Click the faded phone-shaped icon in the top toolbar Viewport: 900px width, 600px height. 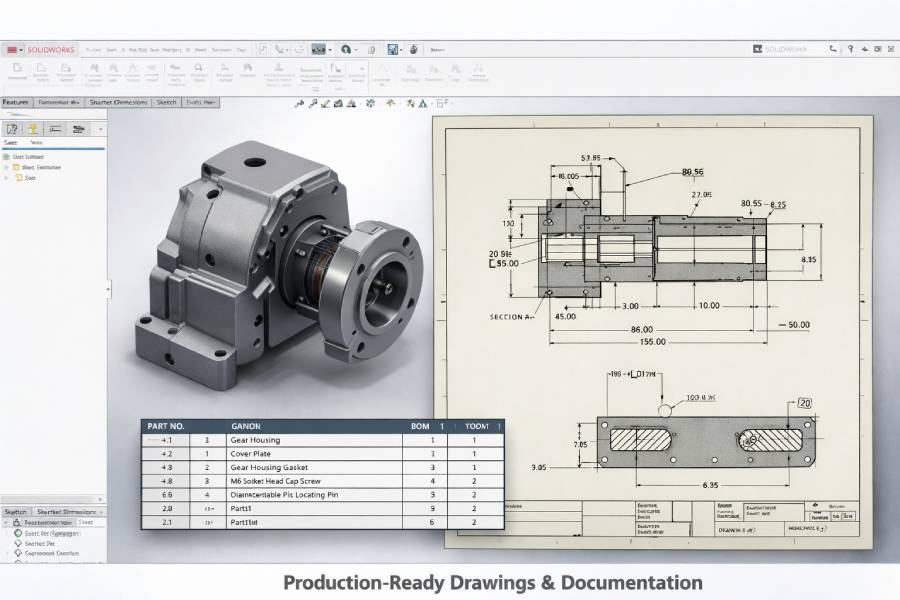[x=279, y=50]
